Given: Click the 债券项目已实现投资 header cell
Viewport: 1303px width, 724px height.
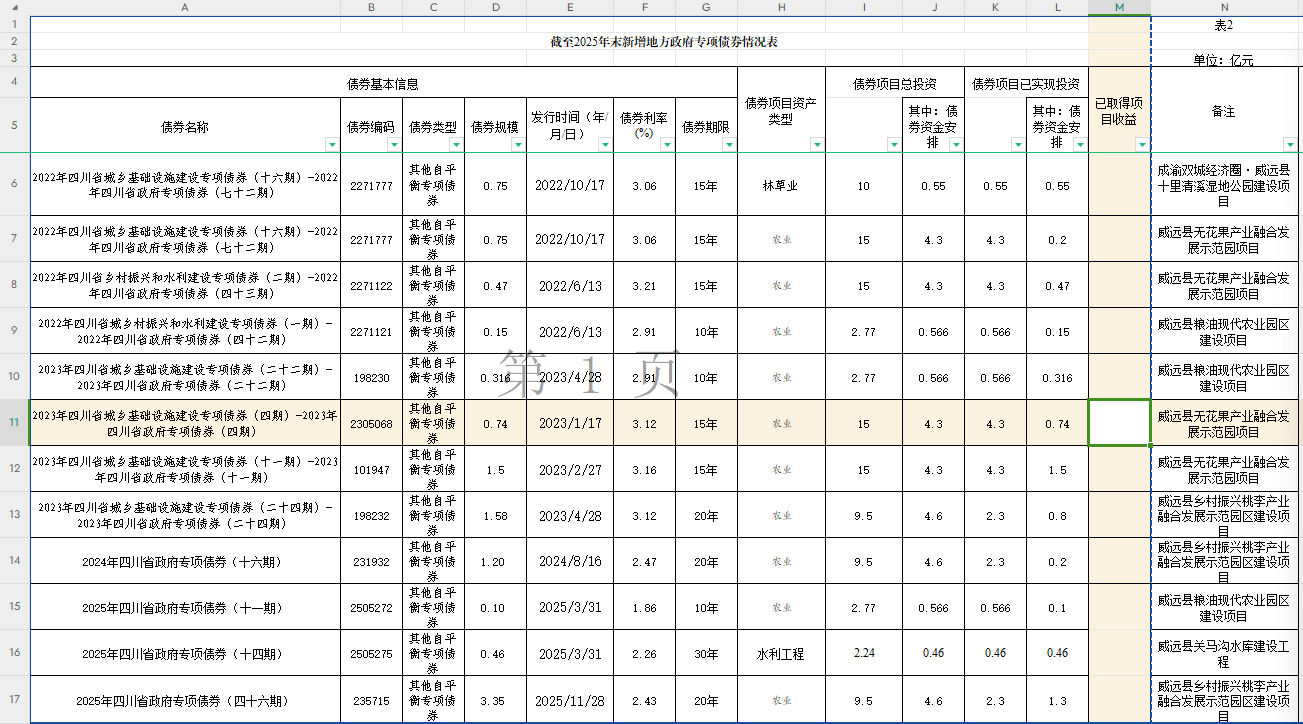Looking at the screenshot, I should (1026, 83).
